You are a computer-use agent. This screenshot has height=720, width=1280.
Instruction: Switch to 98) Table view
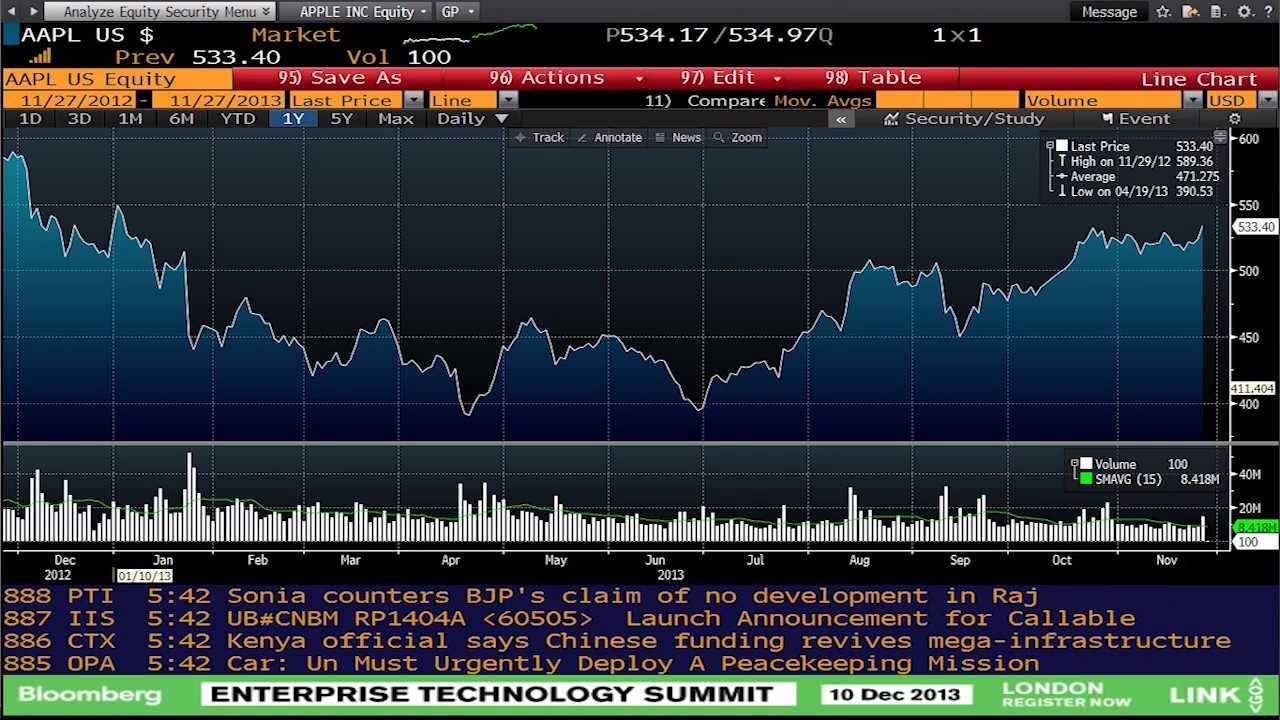click(x=873, y=78)
